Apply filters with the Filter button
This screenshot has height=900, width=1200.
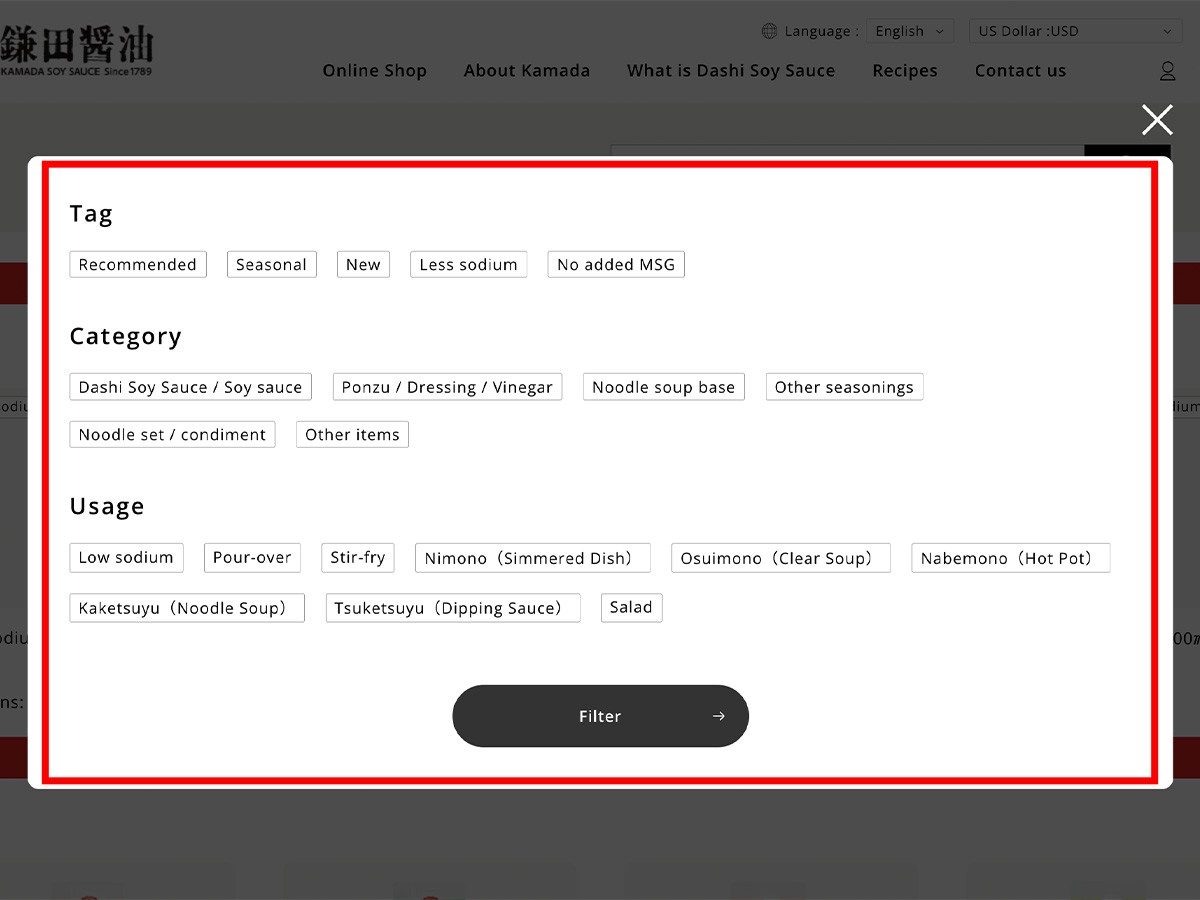[600, 716]
